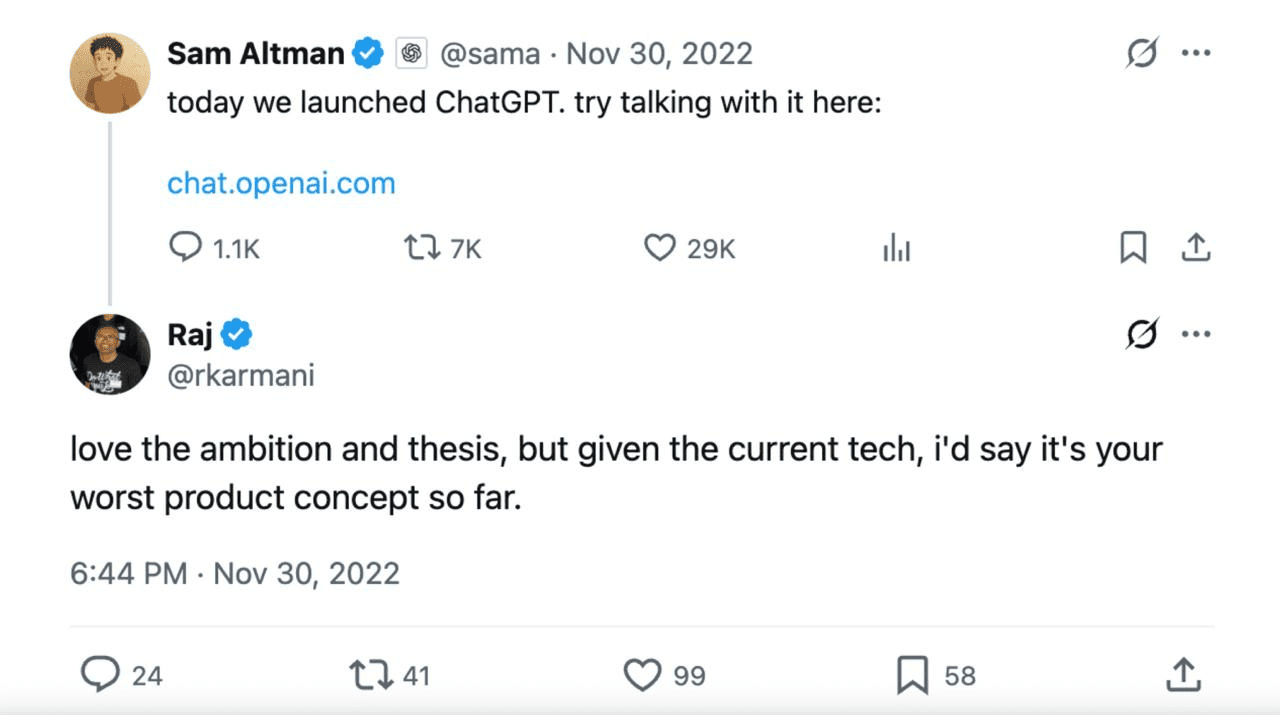Open more options menu on Raj's reply
The width and height of the screenshot is (1280, 715).
click(x=1196, y=335)
